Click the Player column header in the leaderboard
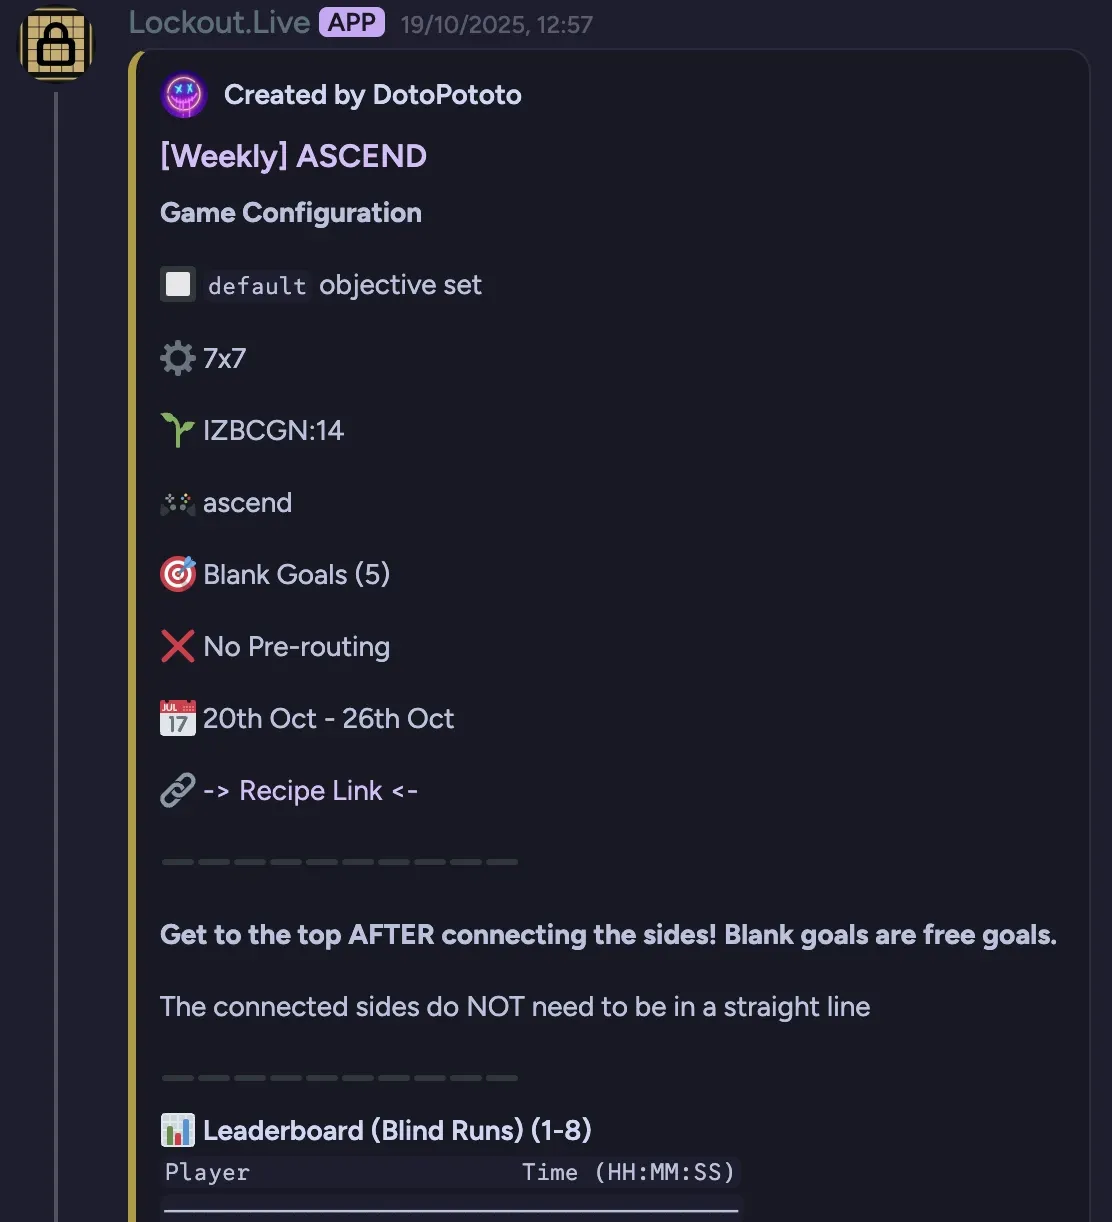The width and height of the screenshot is (1112, 1222). tap(207, 1172)
